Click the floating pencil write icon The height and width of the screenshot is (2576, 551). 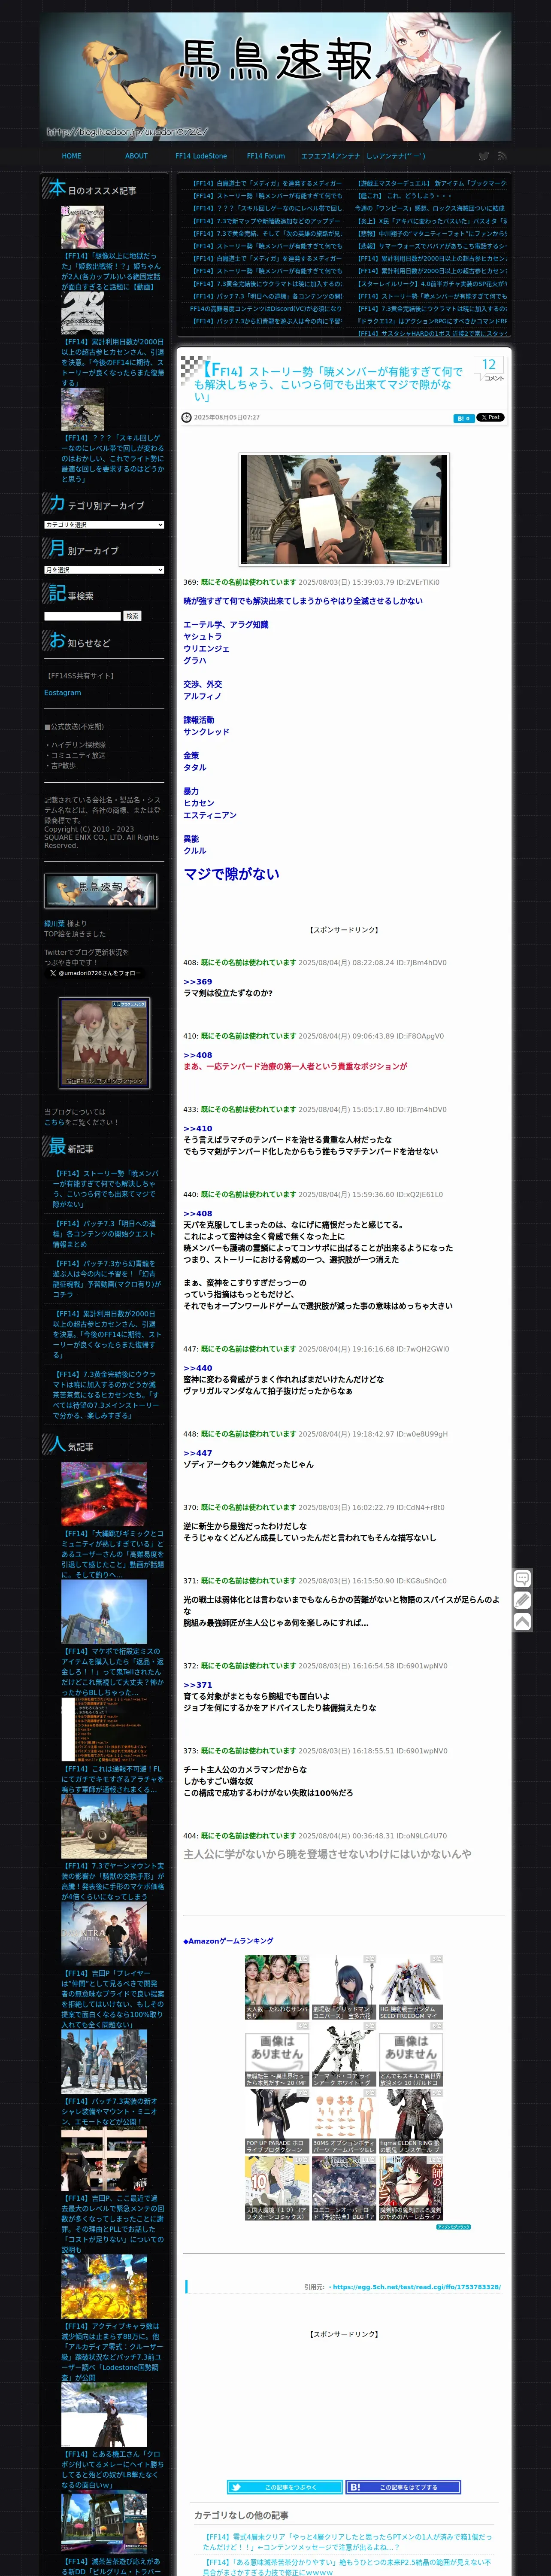(522, 1600)
